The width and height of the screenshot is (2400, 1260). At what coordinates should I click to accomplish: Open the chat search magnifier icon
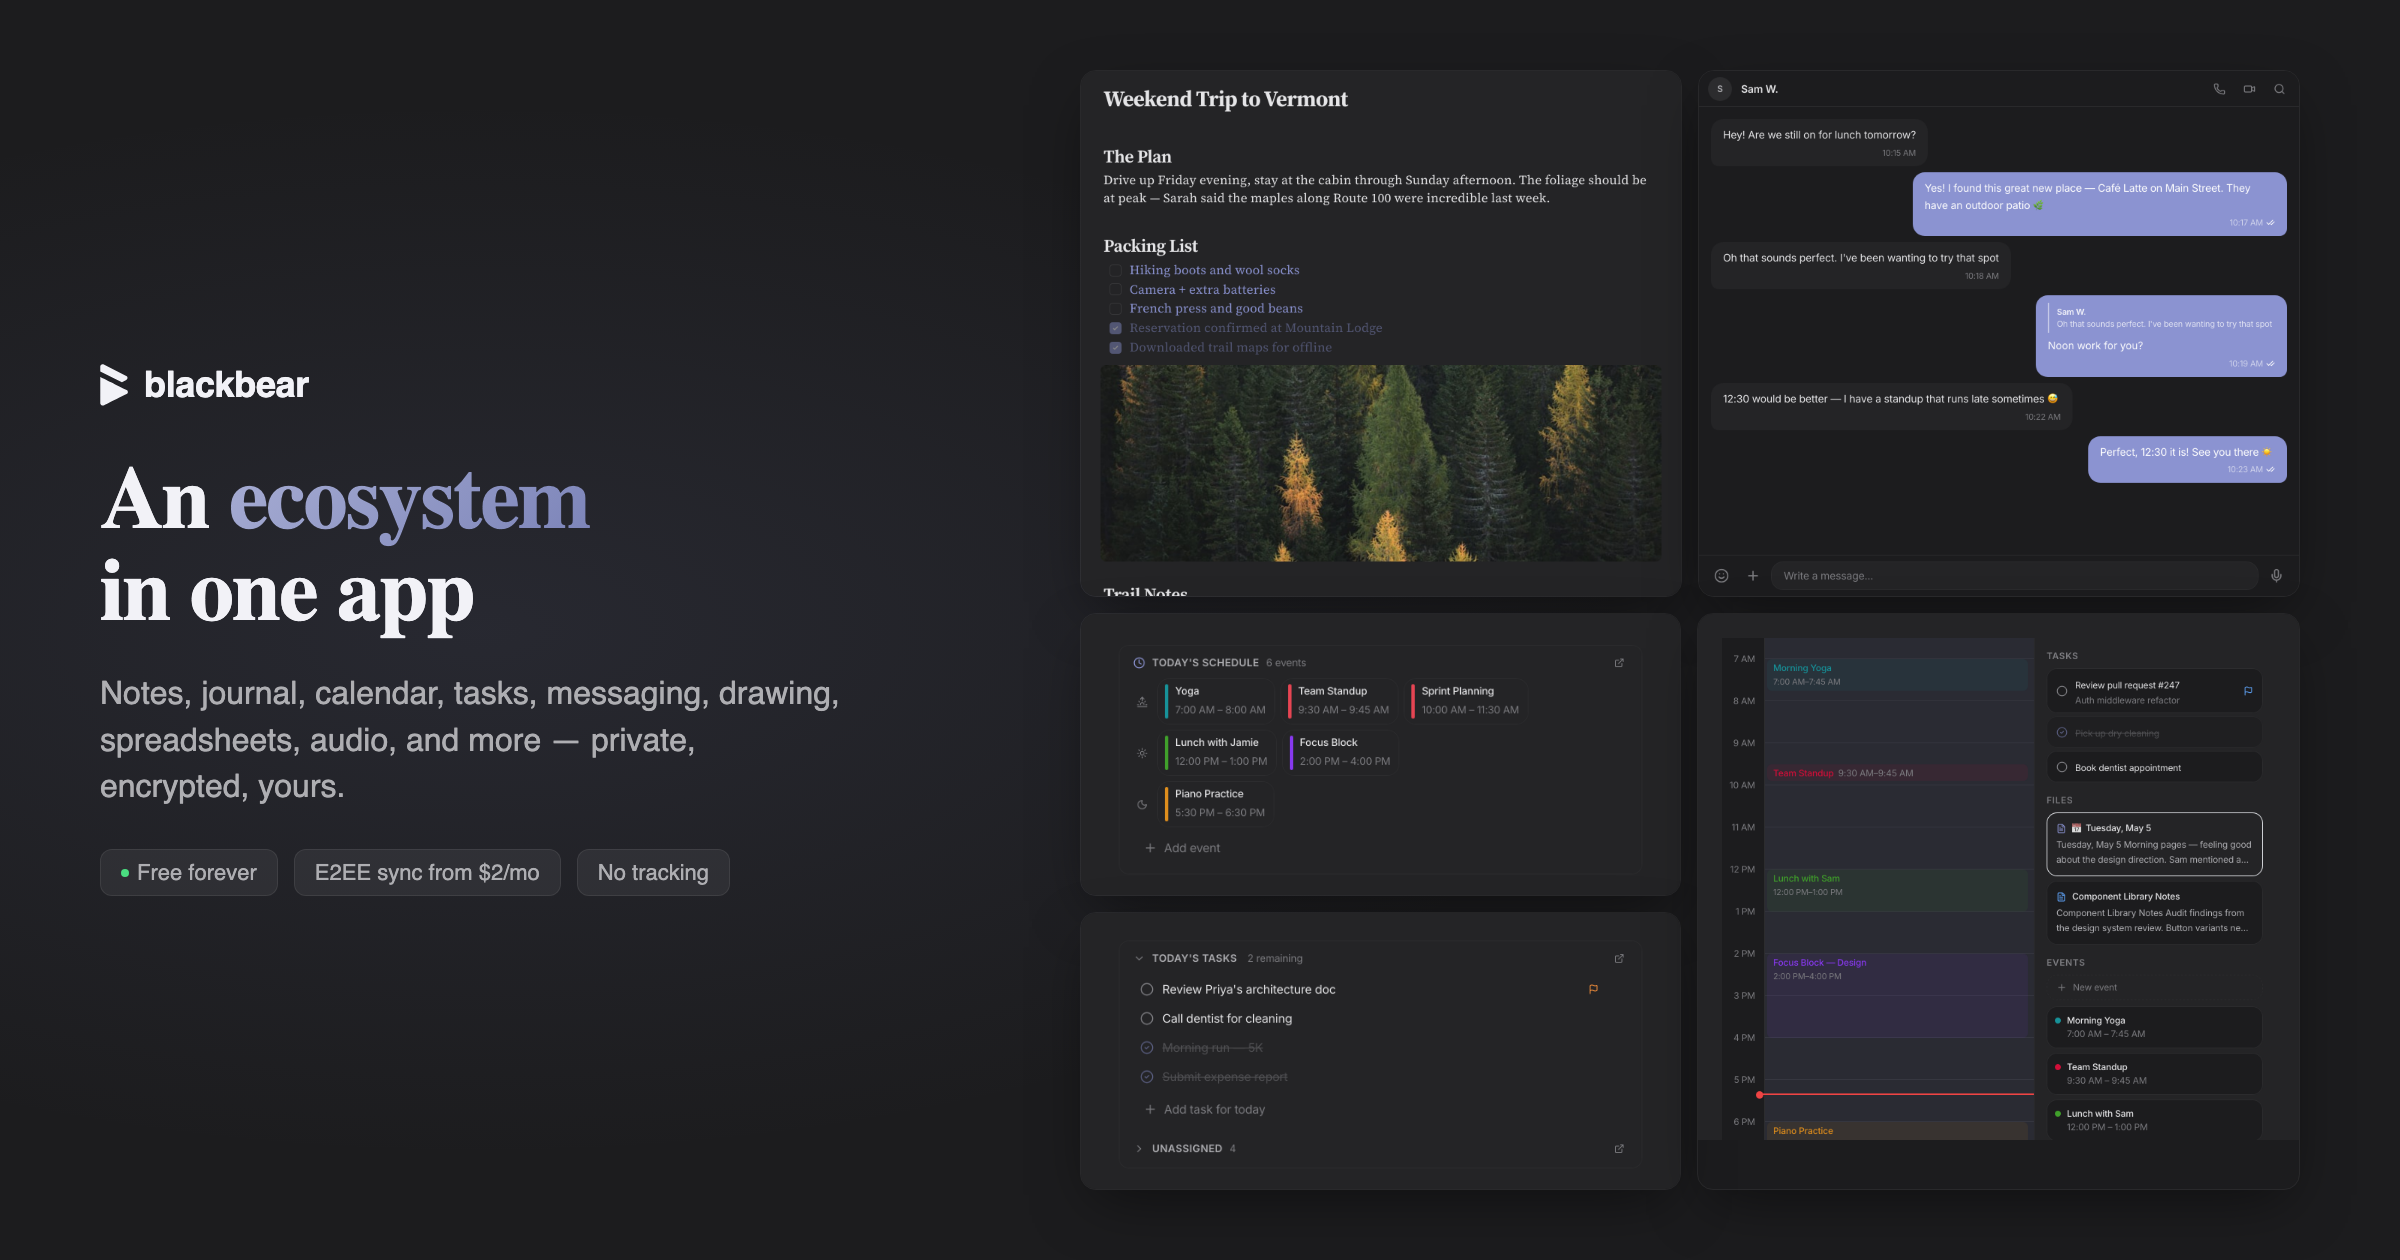click(2279, 89)
